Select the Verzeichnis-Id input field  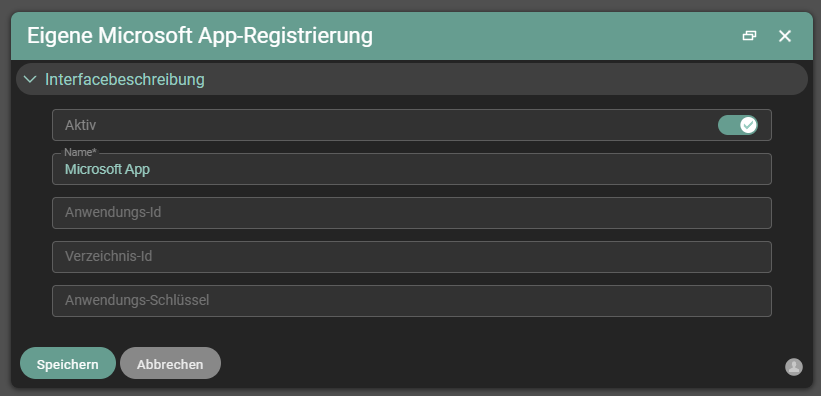coord(412,257)
